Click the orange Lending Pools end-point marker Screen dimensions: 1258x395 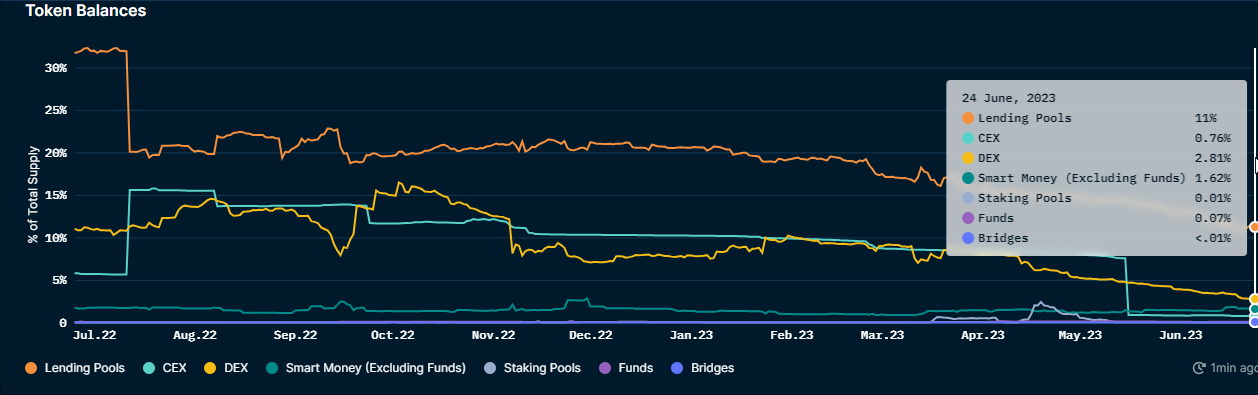pyautogui.click(x=1254, y=227)
